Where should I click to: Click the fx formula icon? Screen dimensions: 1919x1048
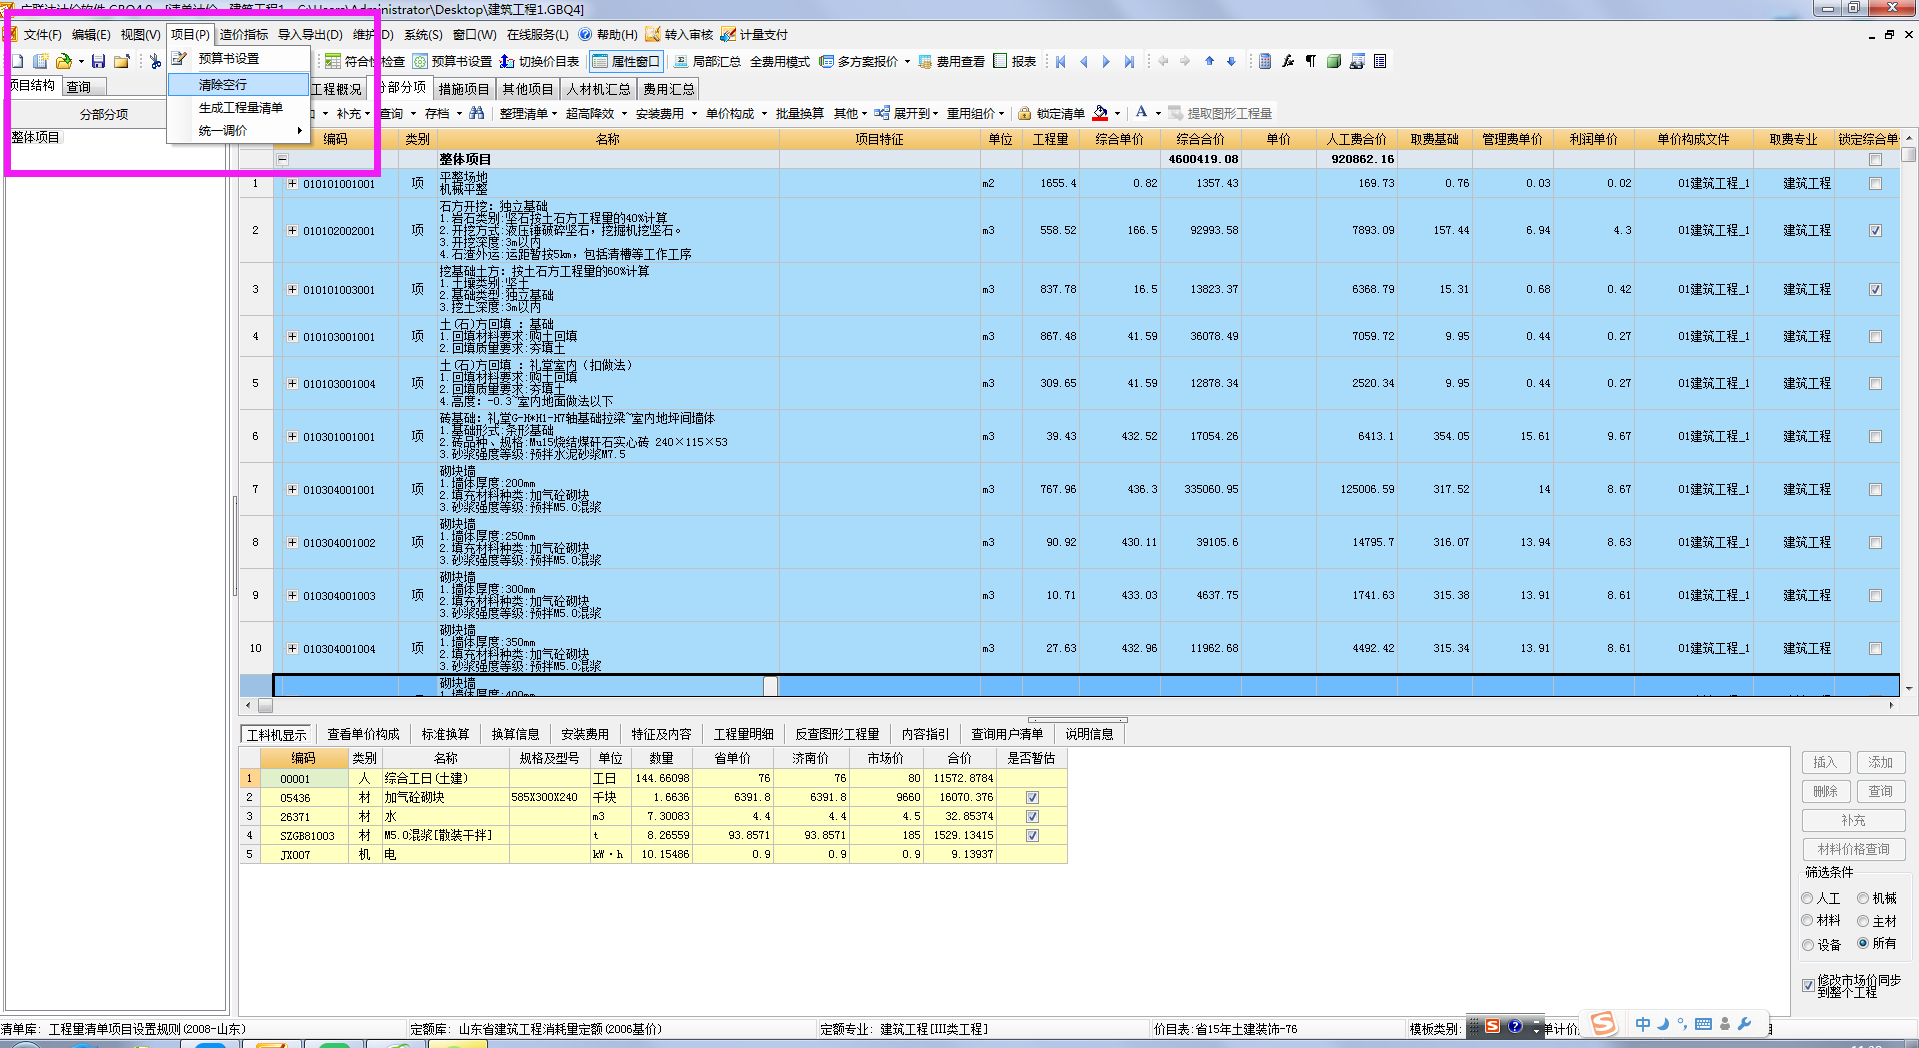(1288, 61)
